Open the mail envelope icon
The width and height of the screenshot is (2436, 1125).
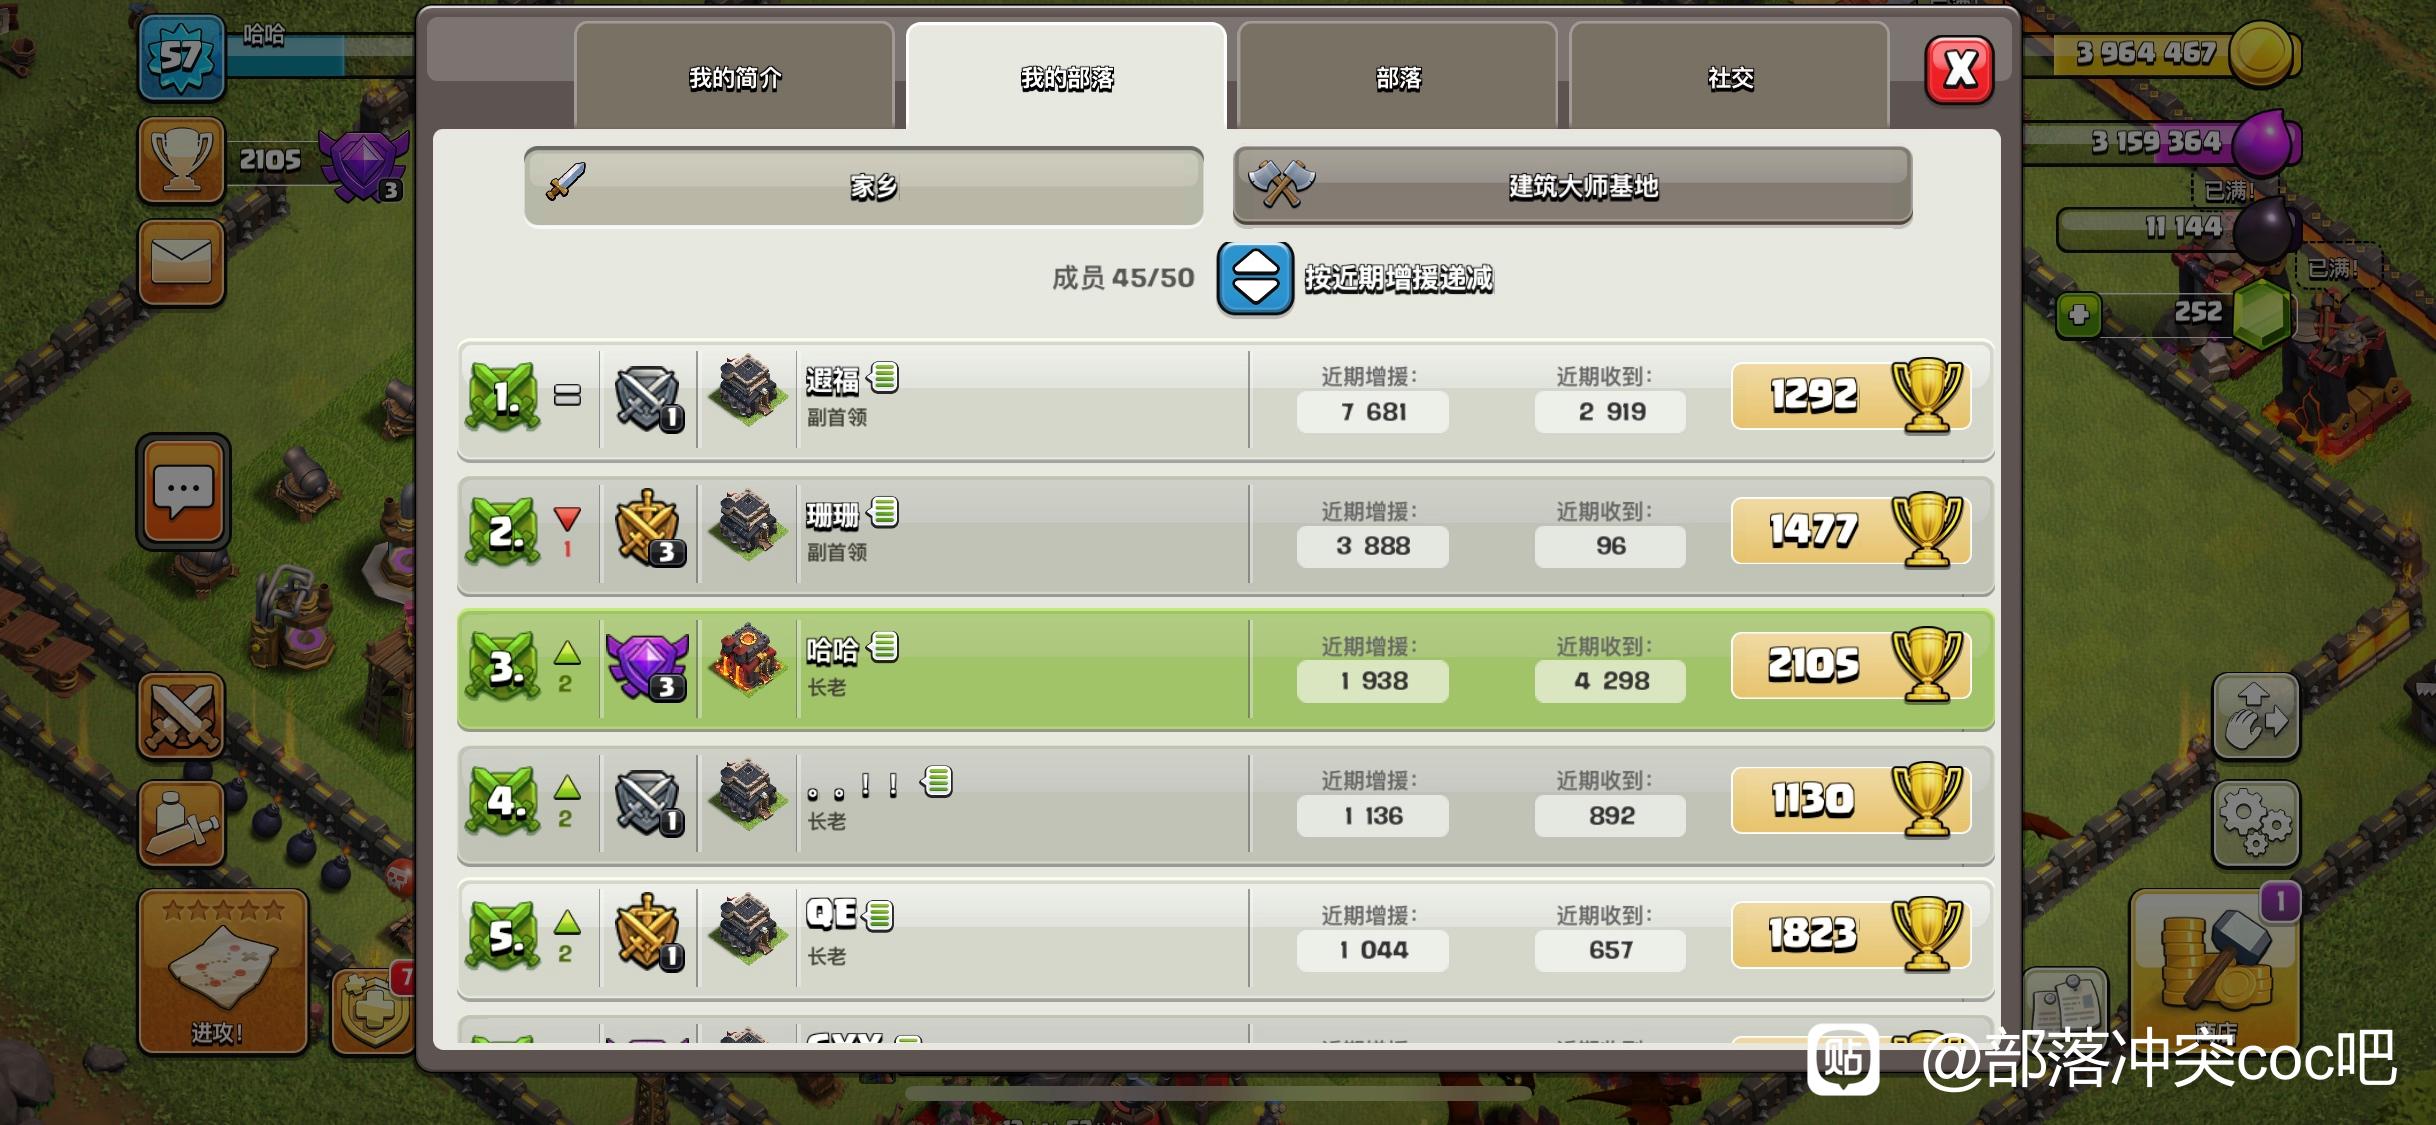click(181, 262)
